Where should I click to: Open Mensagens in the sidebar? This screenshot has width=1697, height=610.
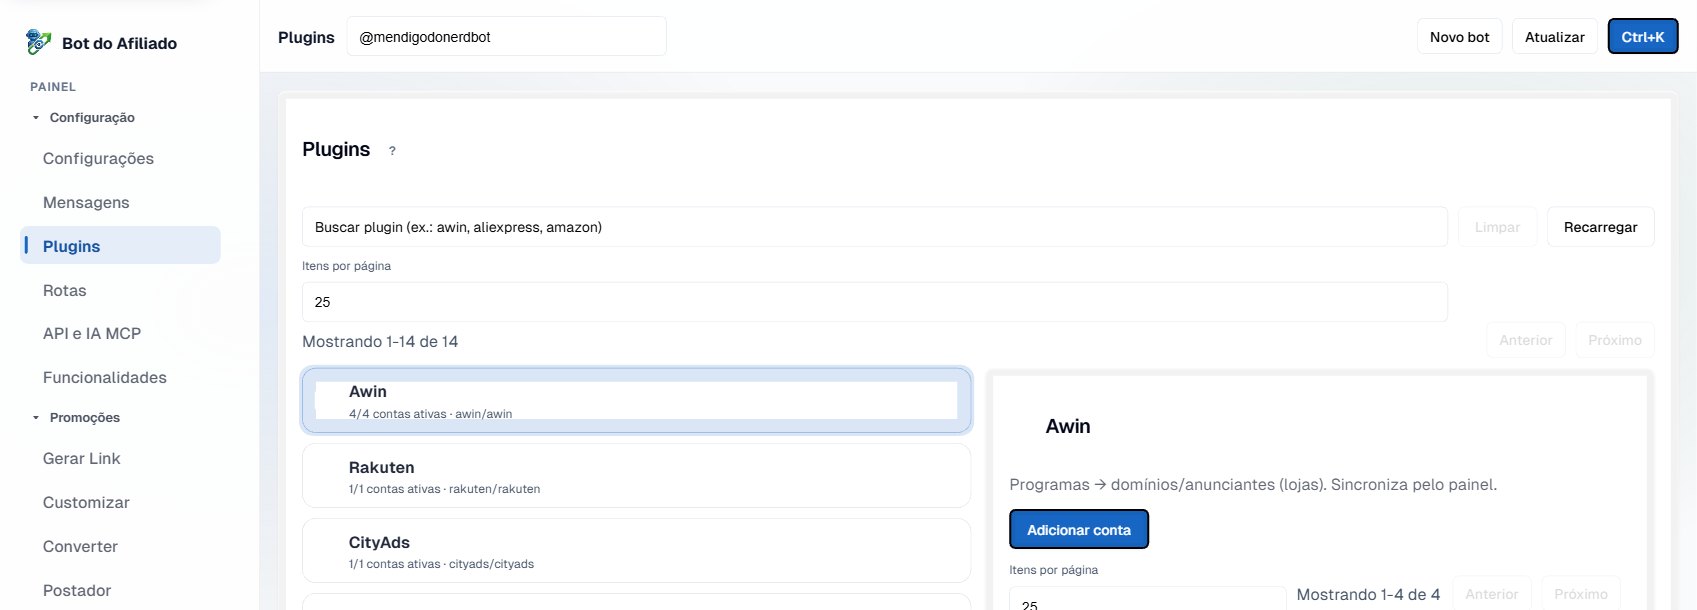86,202
